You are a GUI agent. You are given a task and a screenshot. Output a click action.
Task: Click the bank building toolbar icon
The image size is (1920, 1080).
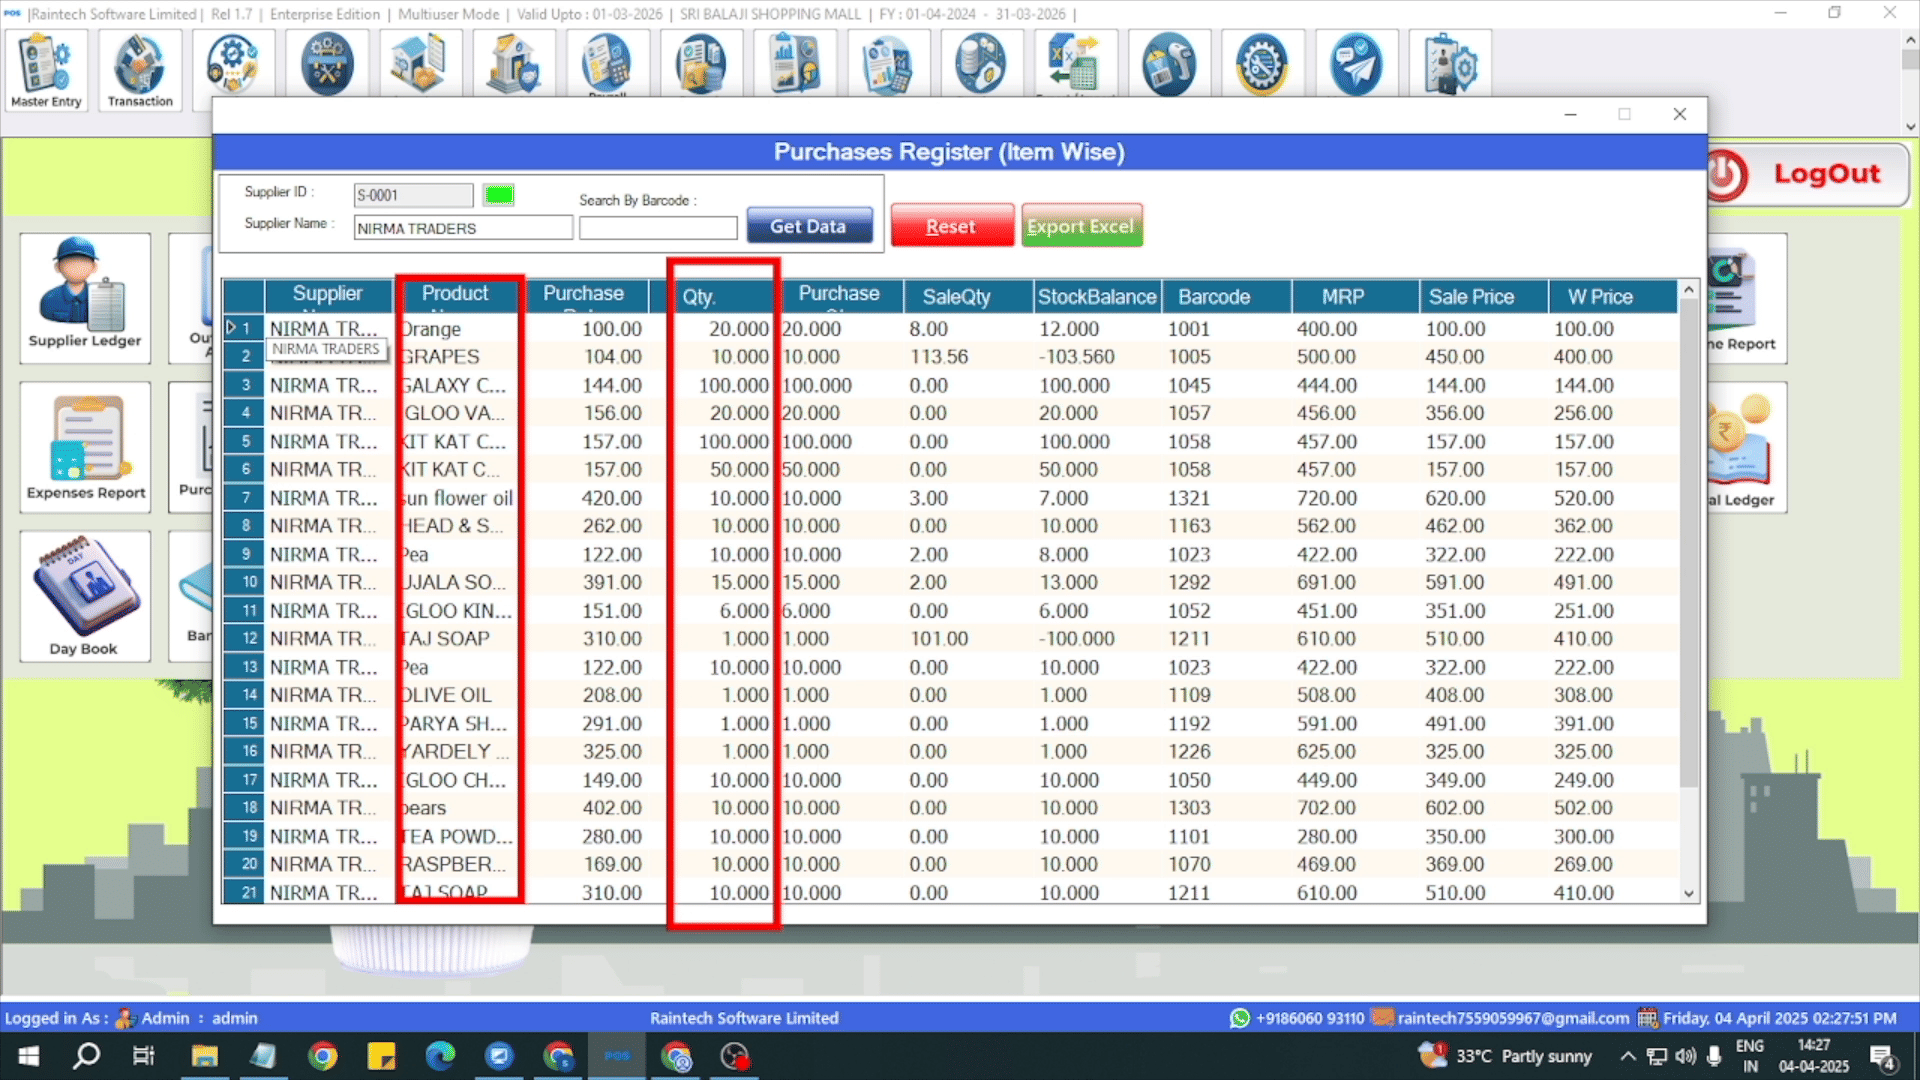[513, 64]
